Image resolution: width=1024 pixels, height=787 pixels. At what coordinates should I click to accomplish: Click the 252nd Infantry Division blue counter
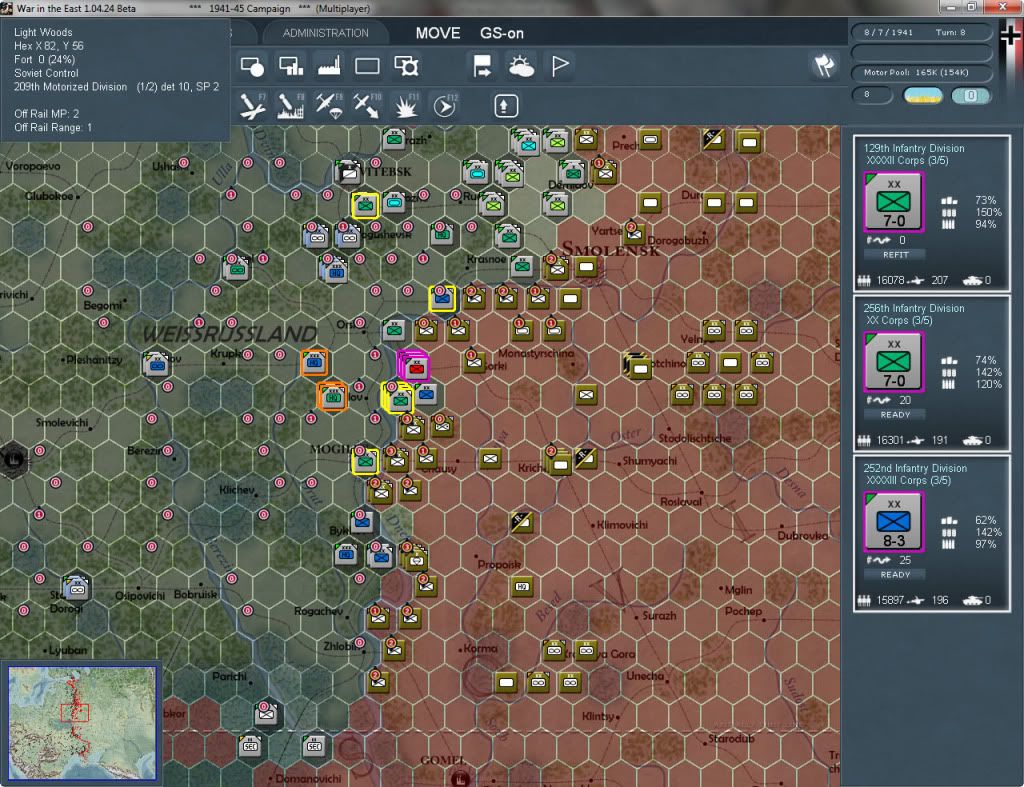[x=893, y=522]
